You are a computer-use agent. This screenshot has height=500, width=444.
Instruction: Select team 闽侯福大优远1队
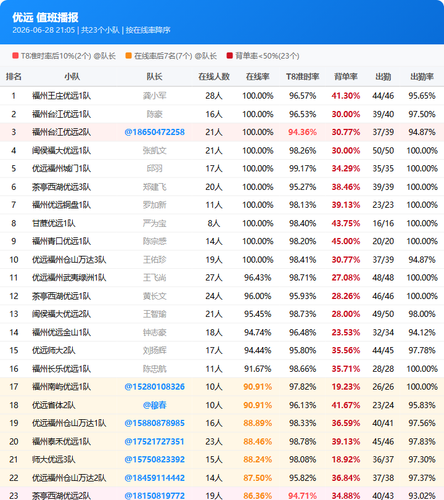click(x=61, y=151)
